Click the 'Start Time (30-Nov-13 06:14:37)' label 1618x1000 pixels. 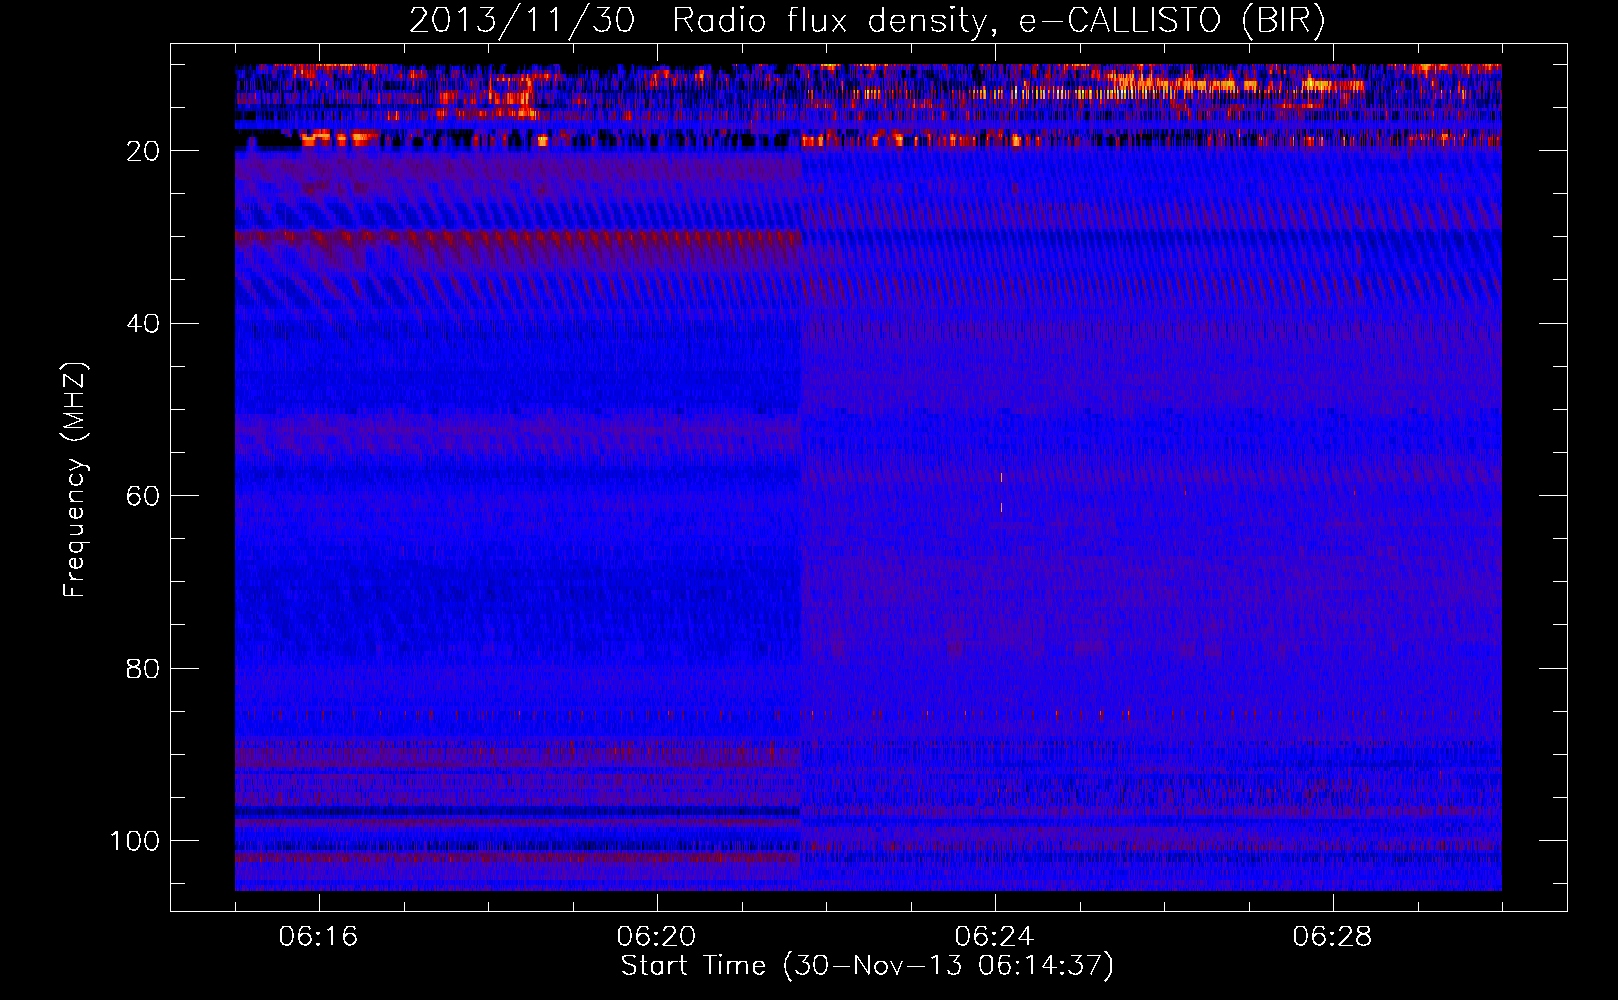pos(867,966)
